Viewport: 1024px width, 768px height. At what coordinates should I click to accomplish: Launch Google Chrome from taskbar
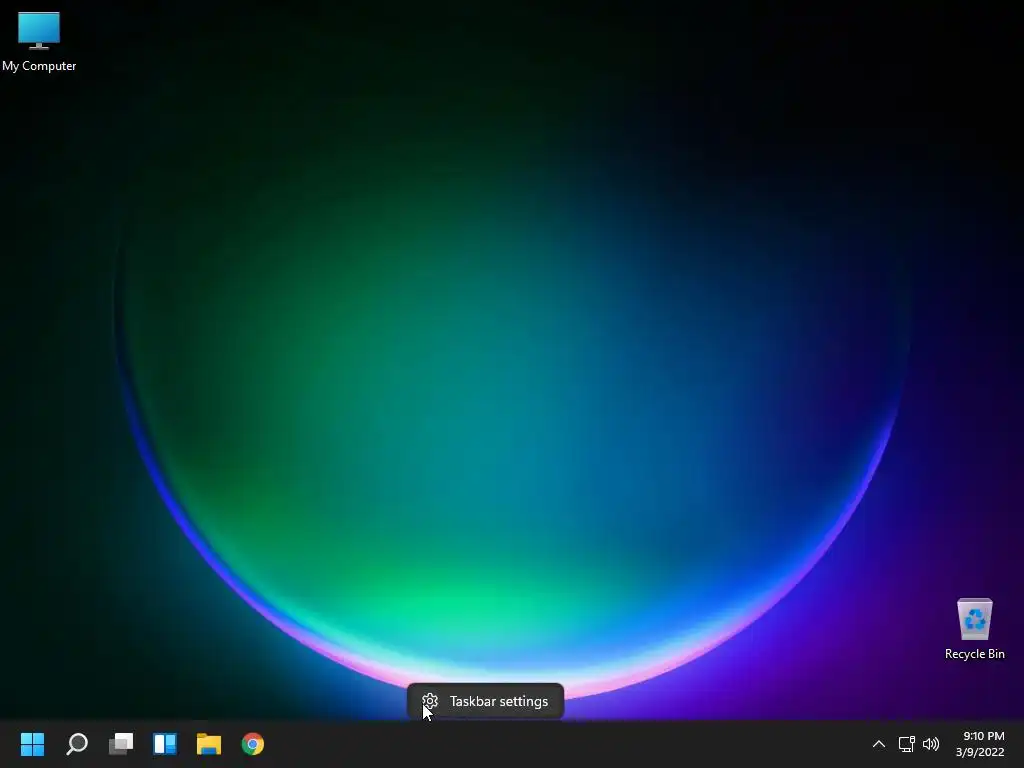coord(253,744)
